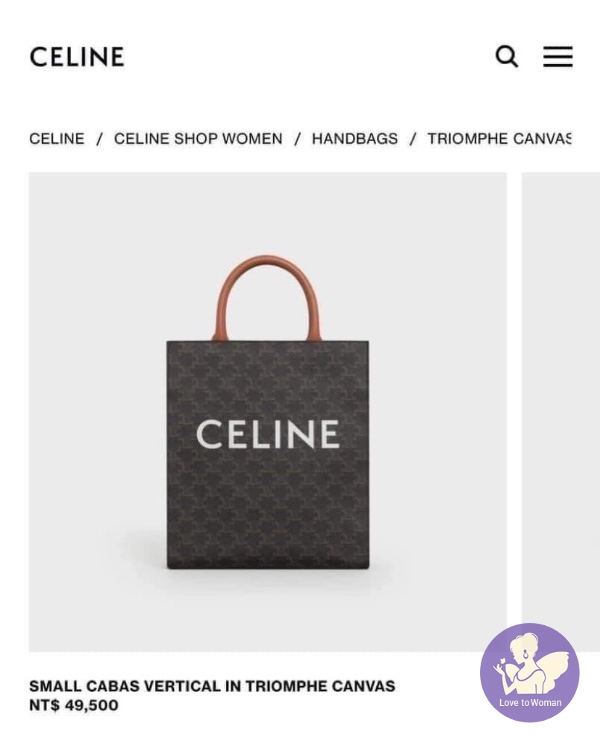Click the slash separator after the first CELINE breadcrumb
Viewport: 600px width, 750px height.
(x=99, y=139)
